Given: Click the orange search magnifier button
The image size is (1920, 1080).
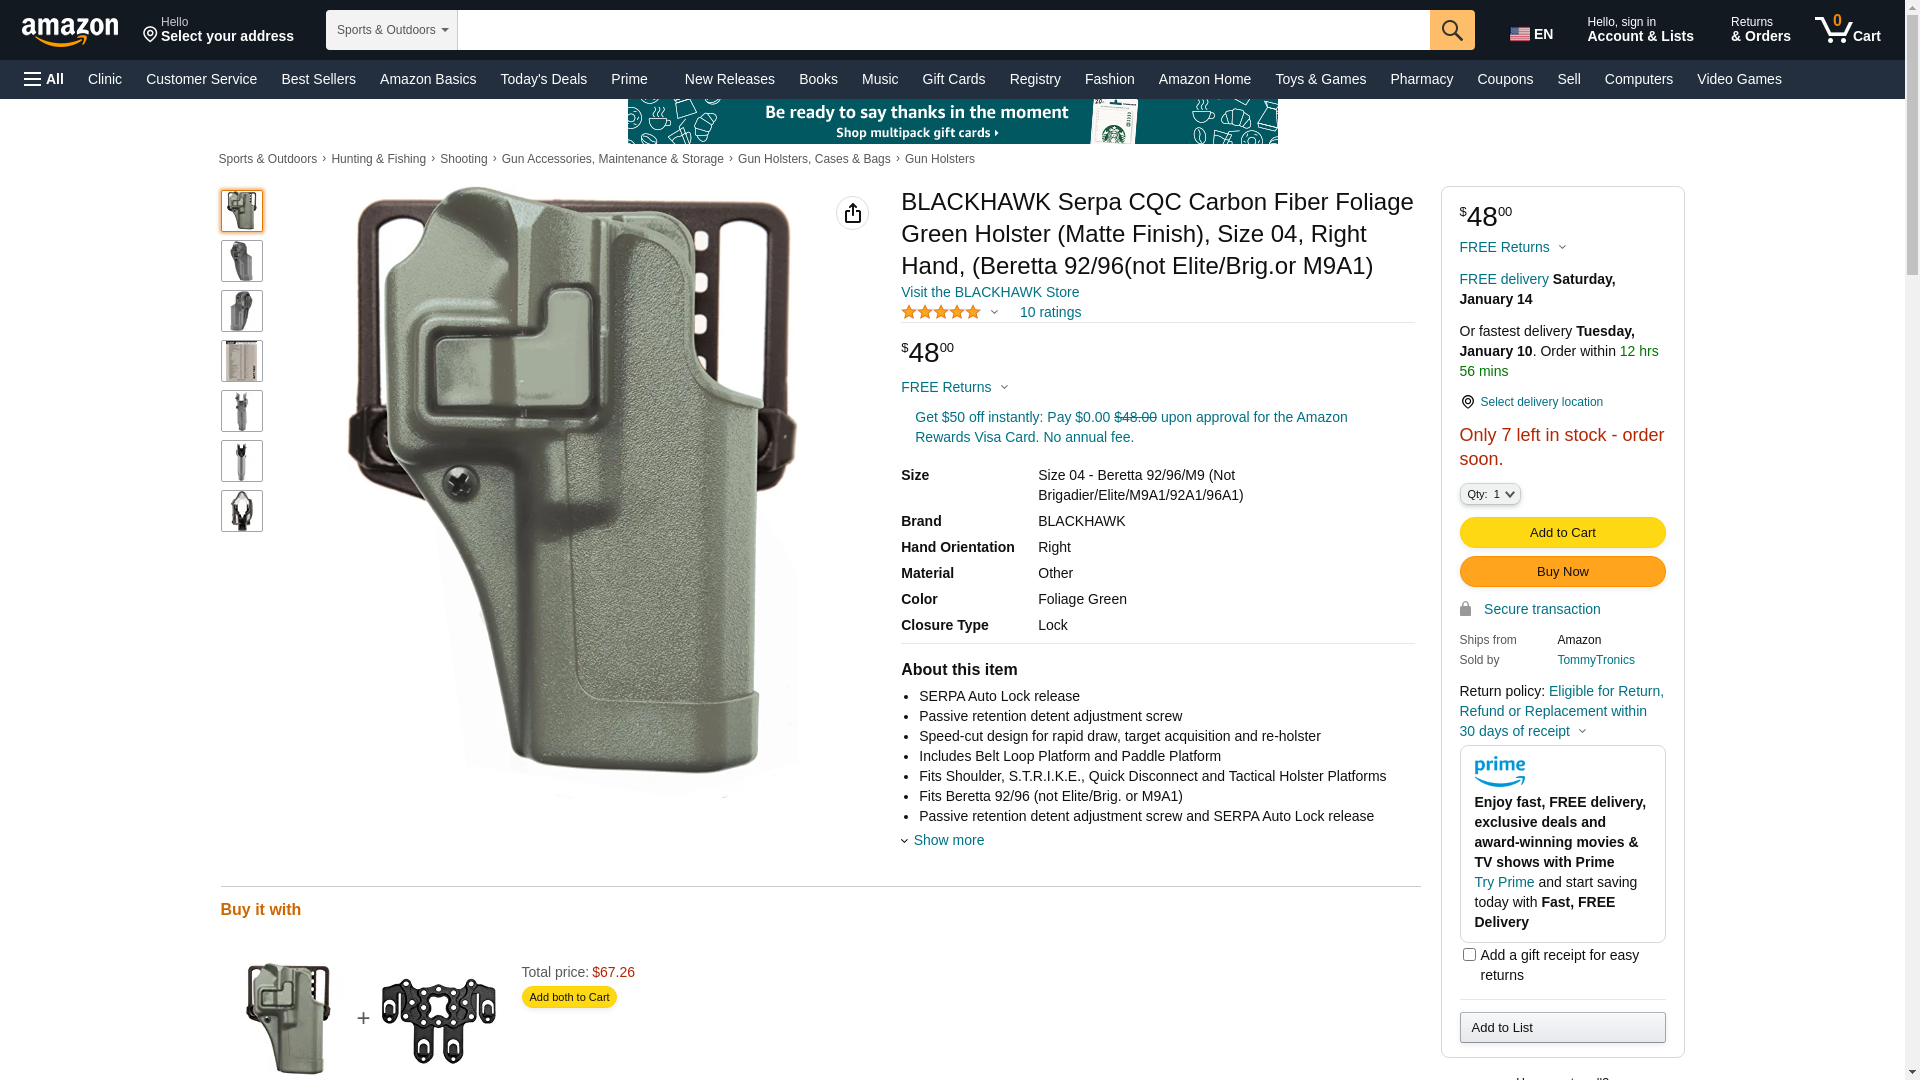Looking at the screenshot, I should tap(1452, 30).
